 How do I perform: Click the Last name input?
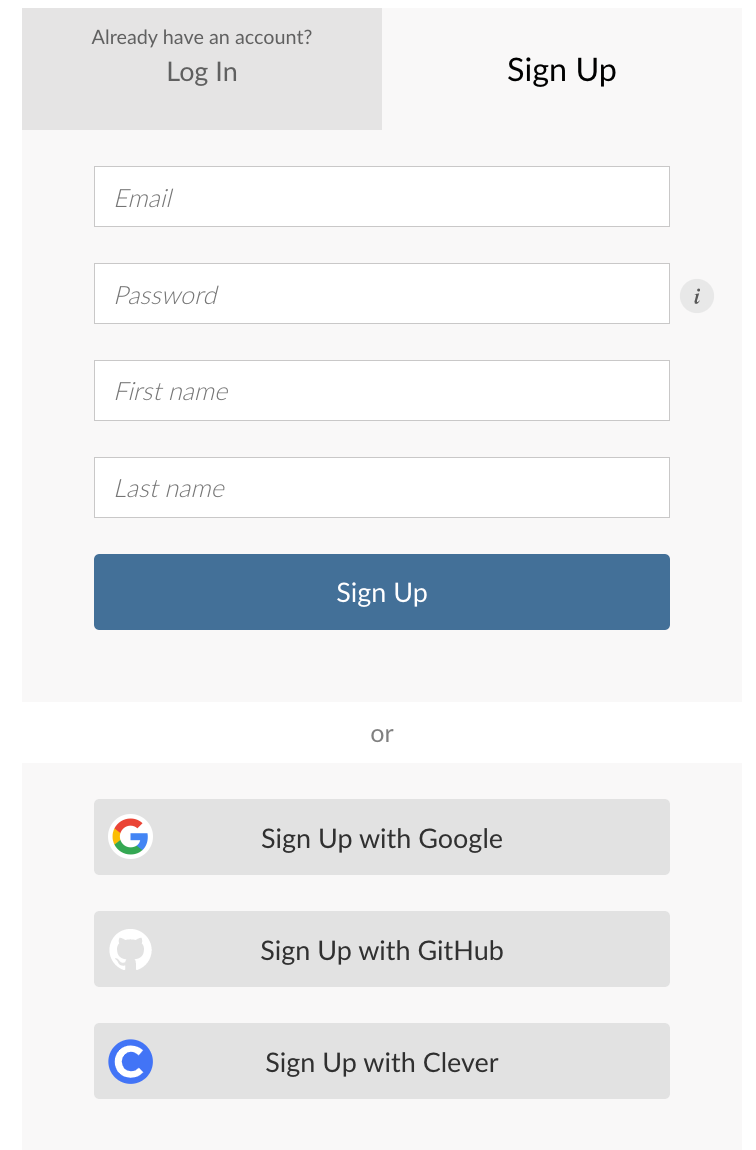point(381,487)
